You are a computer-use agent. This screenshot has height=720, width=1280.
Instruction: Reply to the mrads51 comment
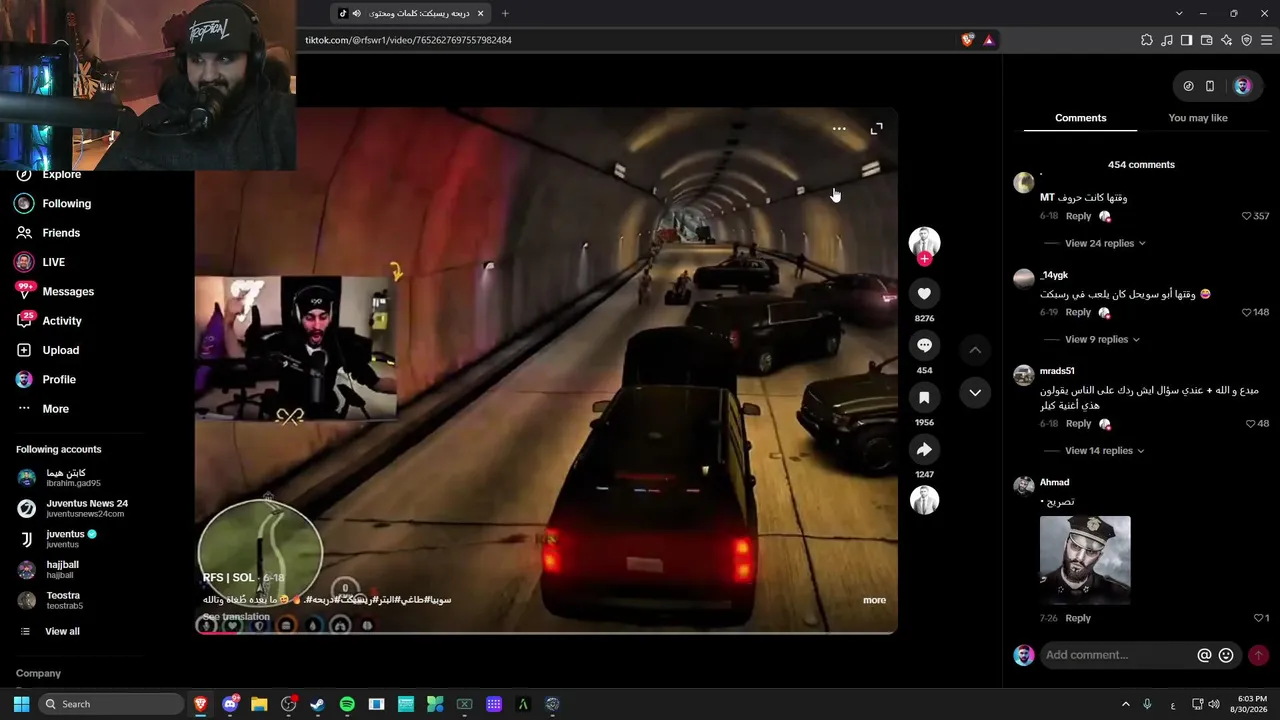pyautogui.click(x=1078, y=424)
